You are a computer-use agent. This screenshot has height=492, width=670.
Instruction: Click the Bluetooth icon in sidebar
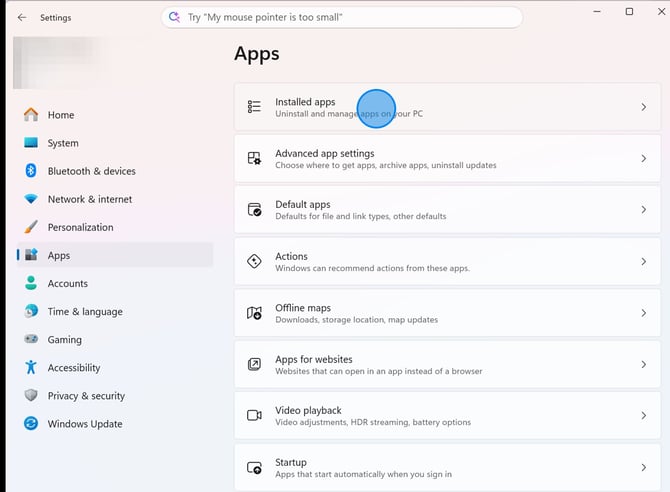tap(31, 171)
